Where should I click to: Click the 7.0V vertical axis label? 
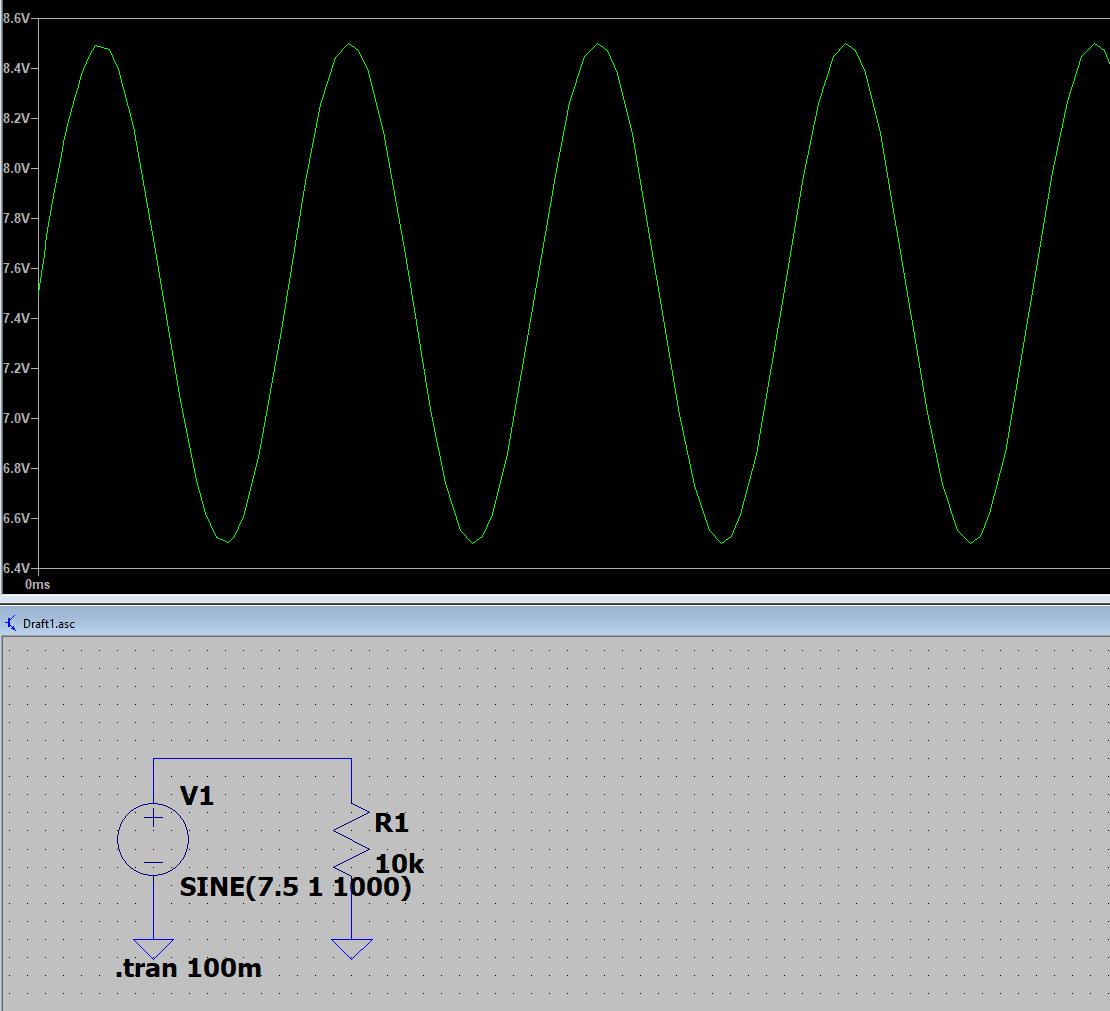16,418
